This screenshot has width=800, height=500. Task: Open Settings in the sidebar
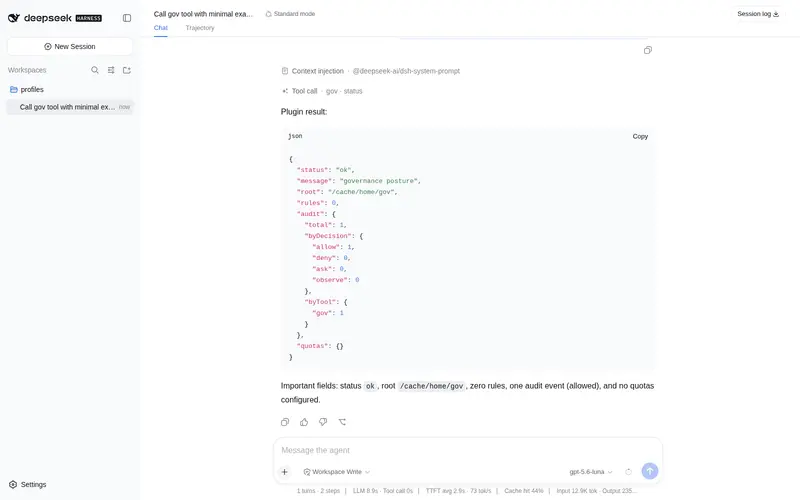click(28, 485)
